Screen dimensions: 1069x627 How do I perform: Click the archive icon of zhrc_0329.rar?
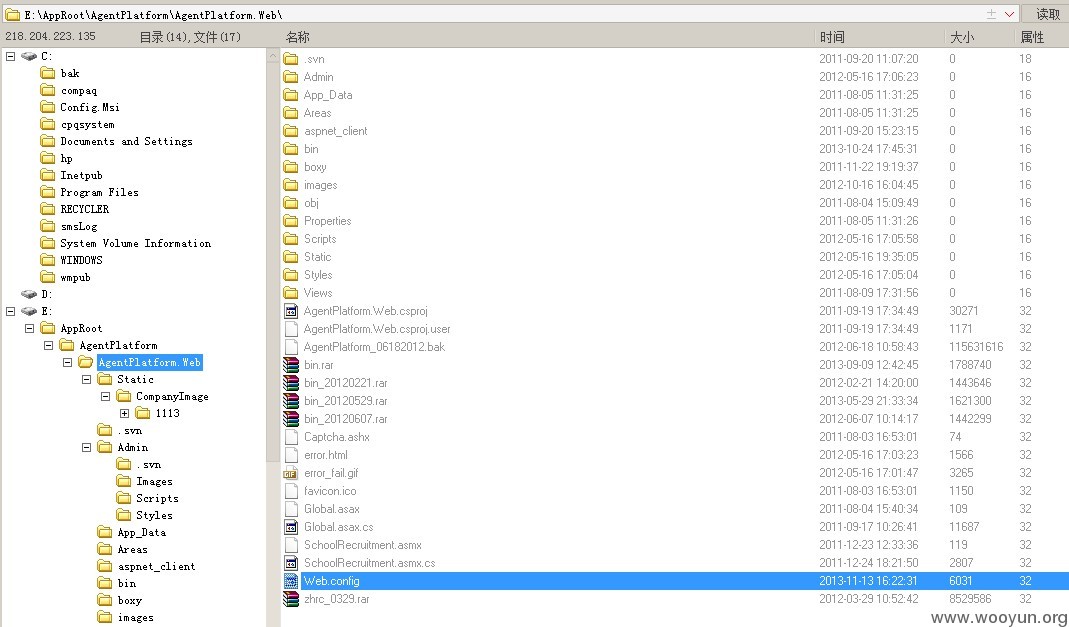[291, 599]
